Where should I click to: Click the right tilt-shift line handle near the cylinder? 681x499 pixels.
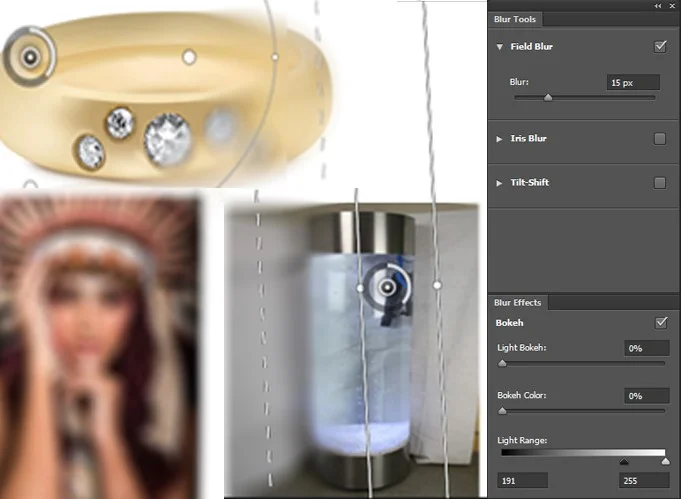point(437,285)
